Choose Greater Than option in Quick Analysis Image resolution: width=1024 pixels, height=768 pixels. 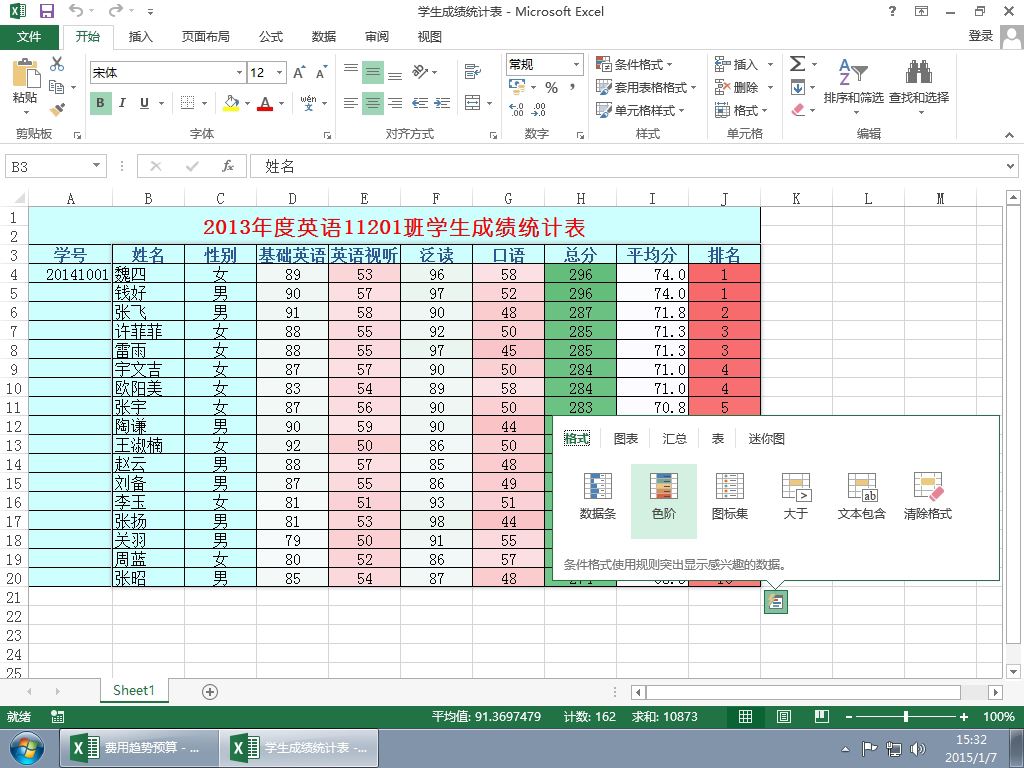click(795, 497)
